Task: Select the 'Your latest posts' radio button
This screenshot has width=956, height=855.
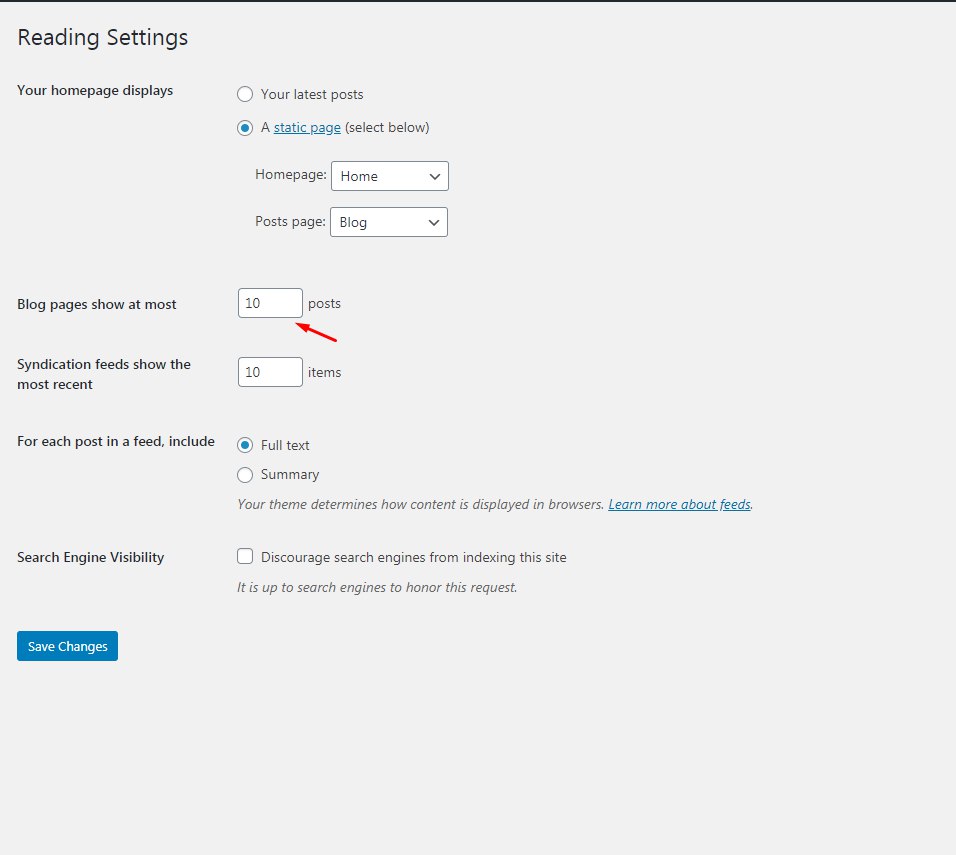Action: click(244, 95)
